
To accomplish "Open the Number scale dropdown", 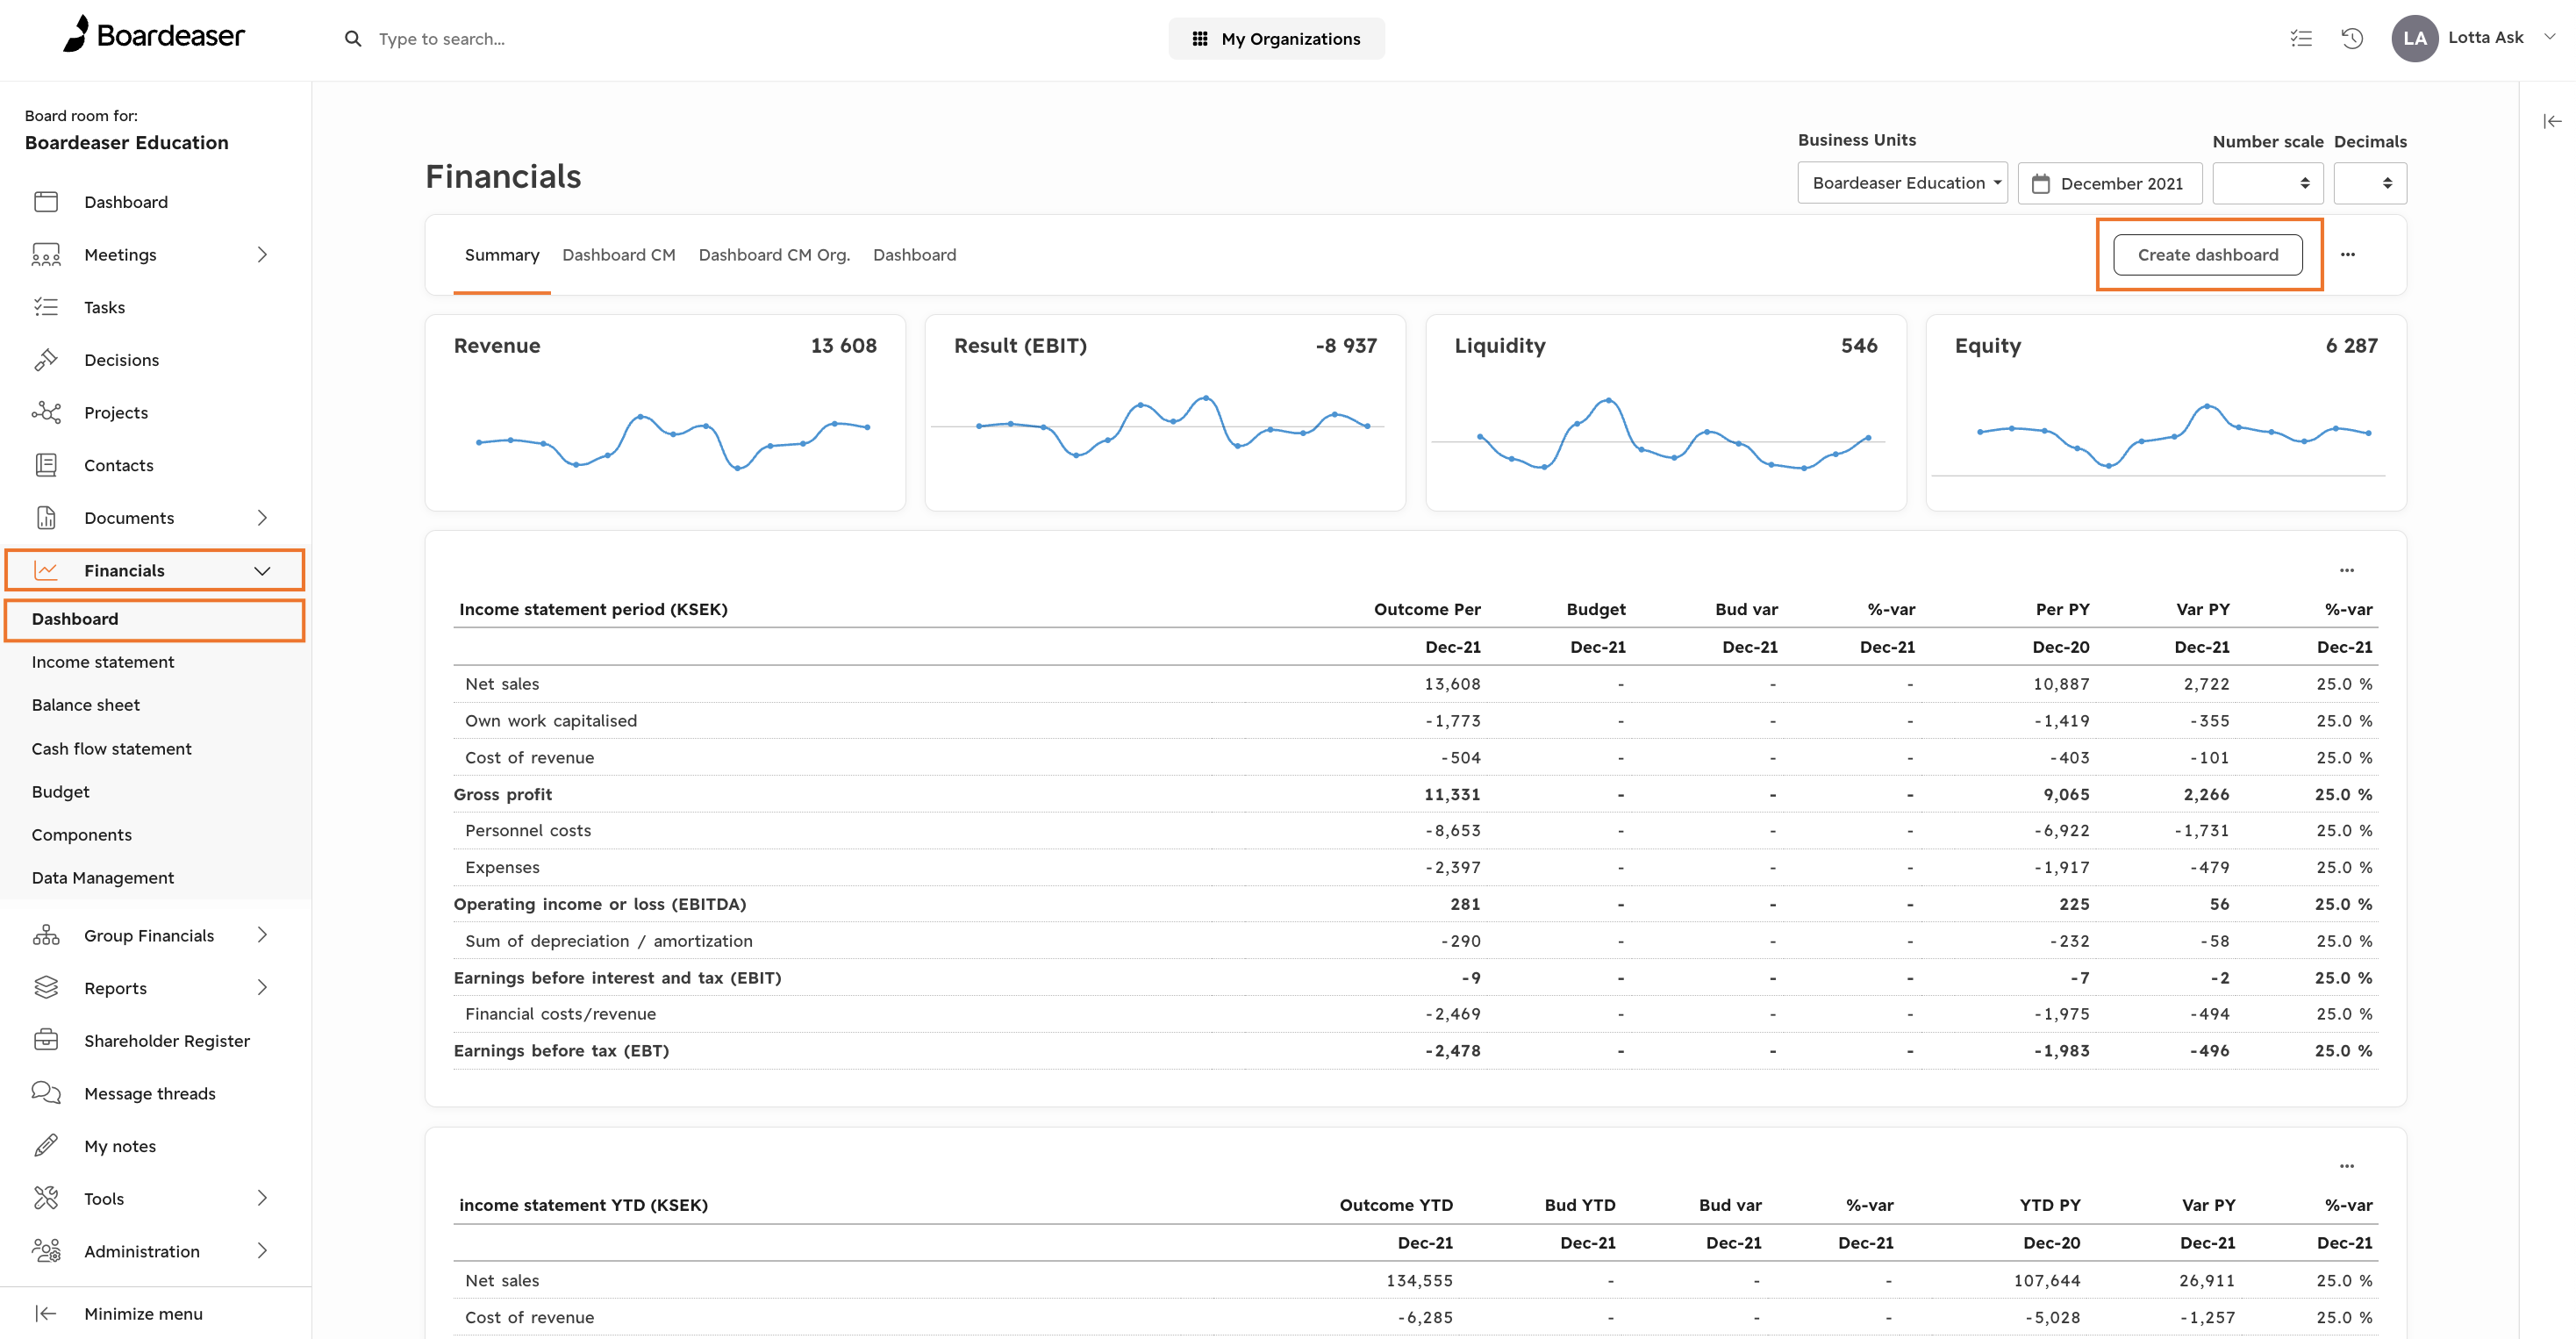I will pos(2267,183).
